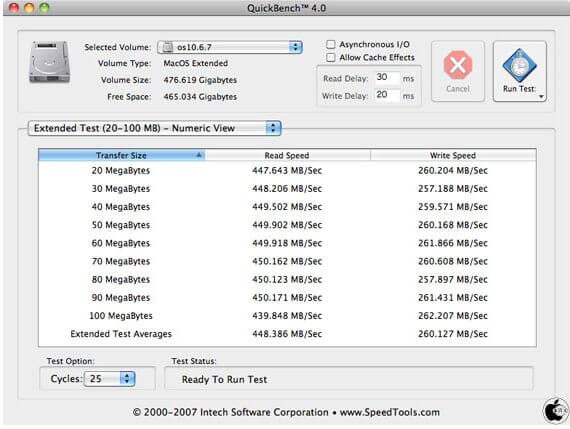
Task: Click read speed value 447.643 MB/Sec
Action: click(287, 171)
